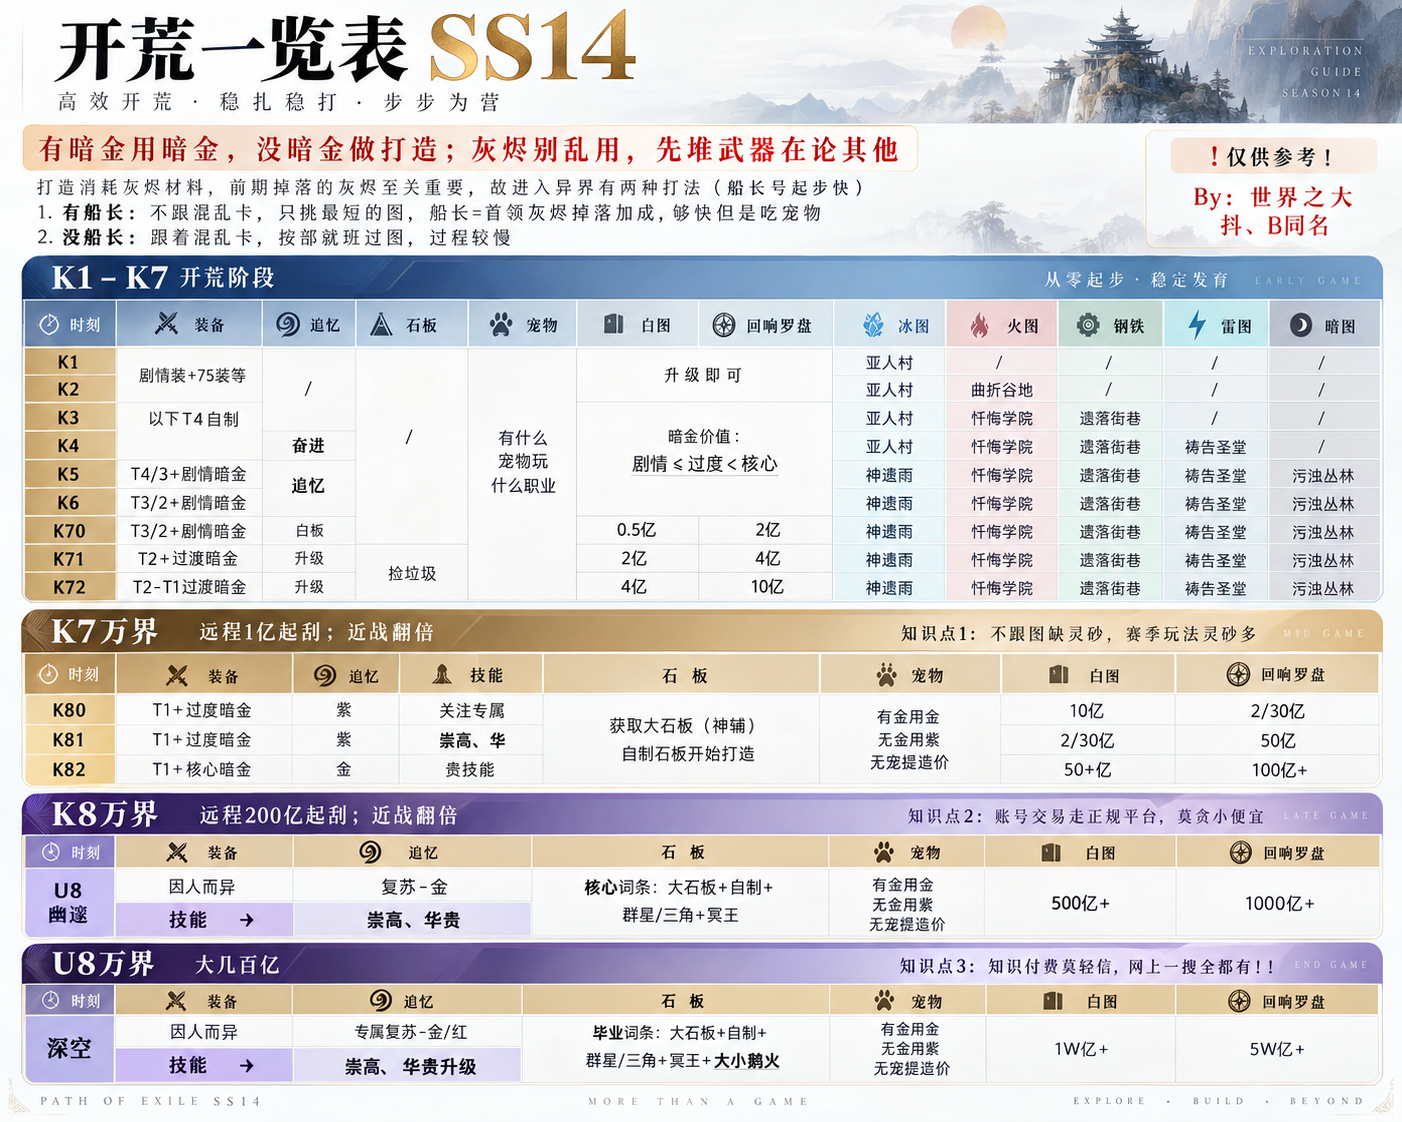The image size is (1402, 1122).
Task: Tap the clock icon in U8万界 时刻 header
Action: (50, 1000)
